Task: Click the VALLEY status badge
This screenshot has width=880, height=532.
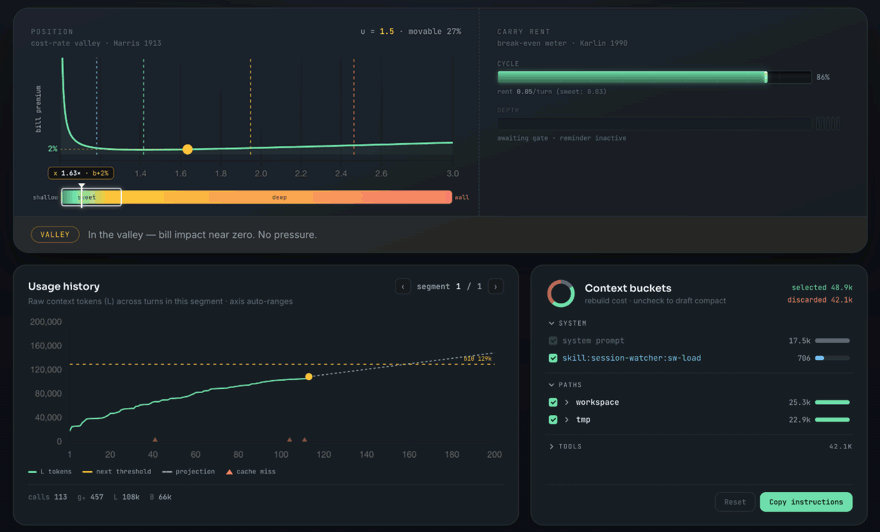Action: point(55,235)
